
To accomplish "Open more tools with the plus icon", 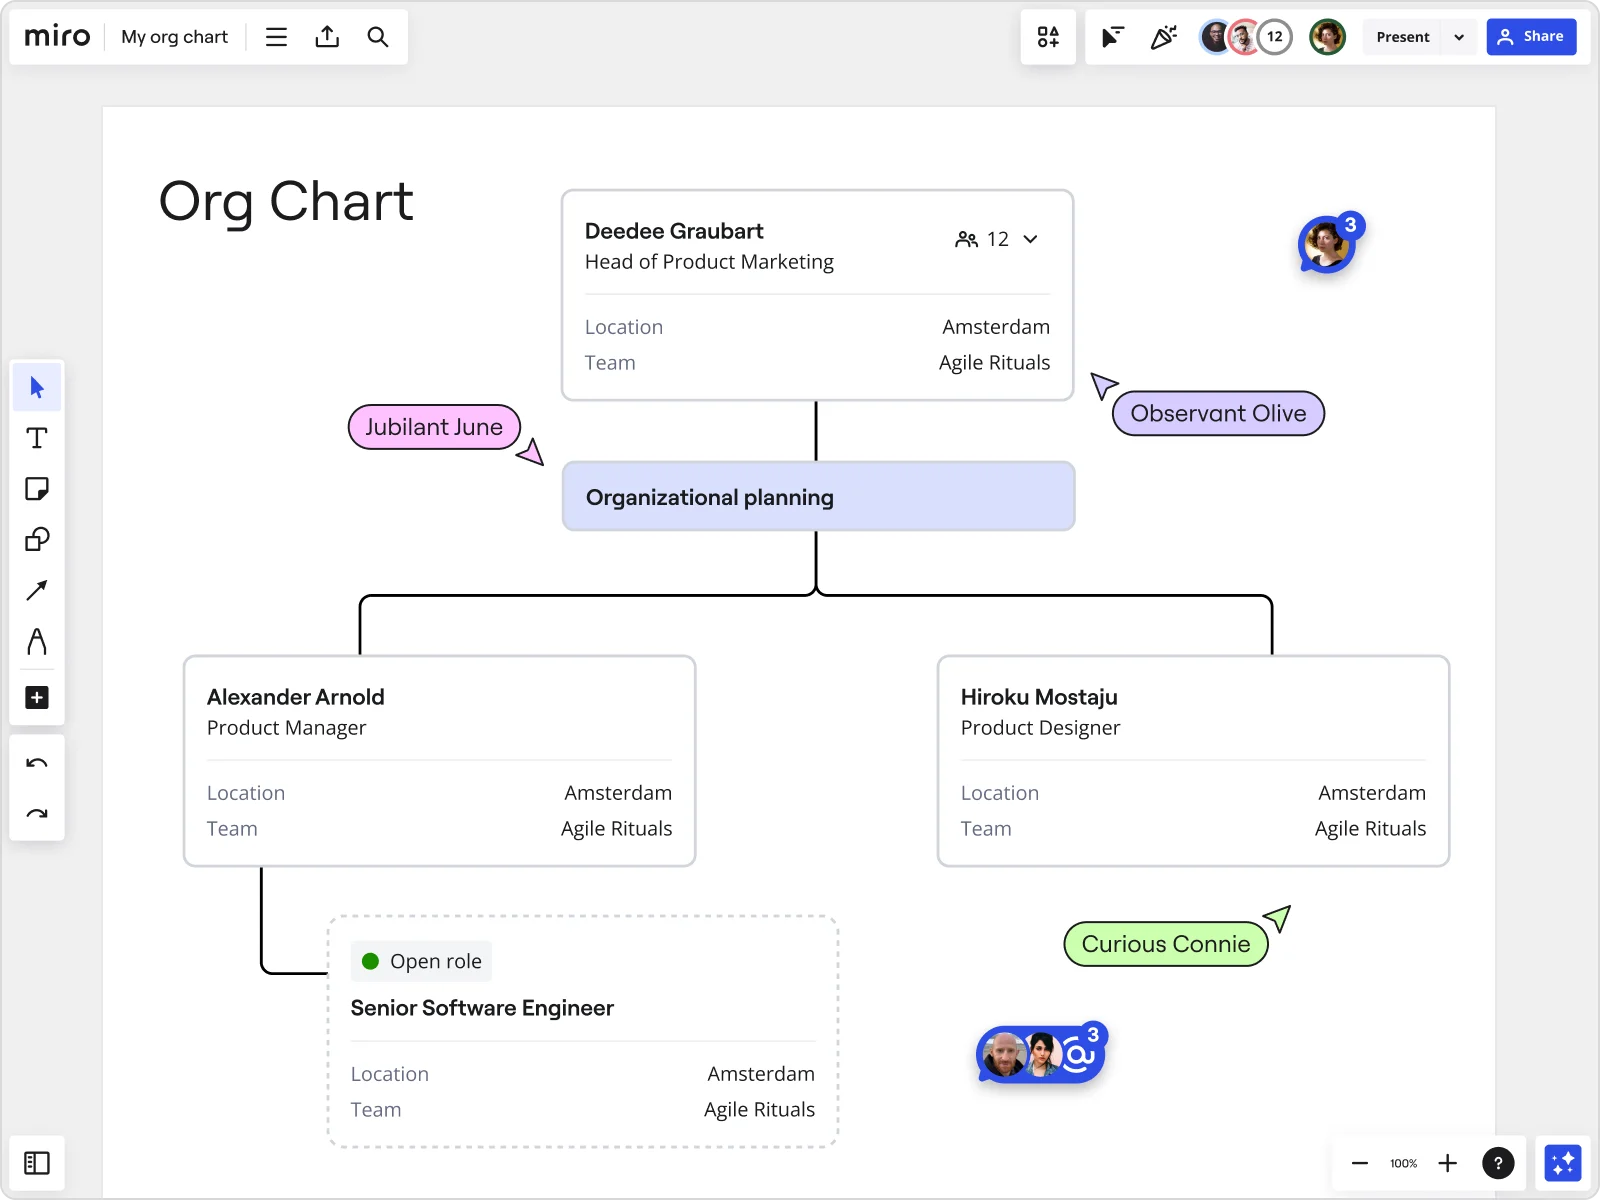I will (37, 698).
